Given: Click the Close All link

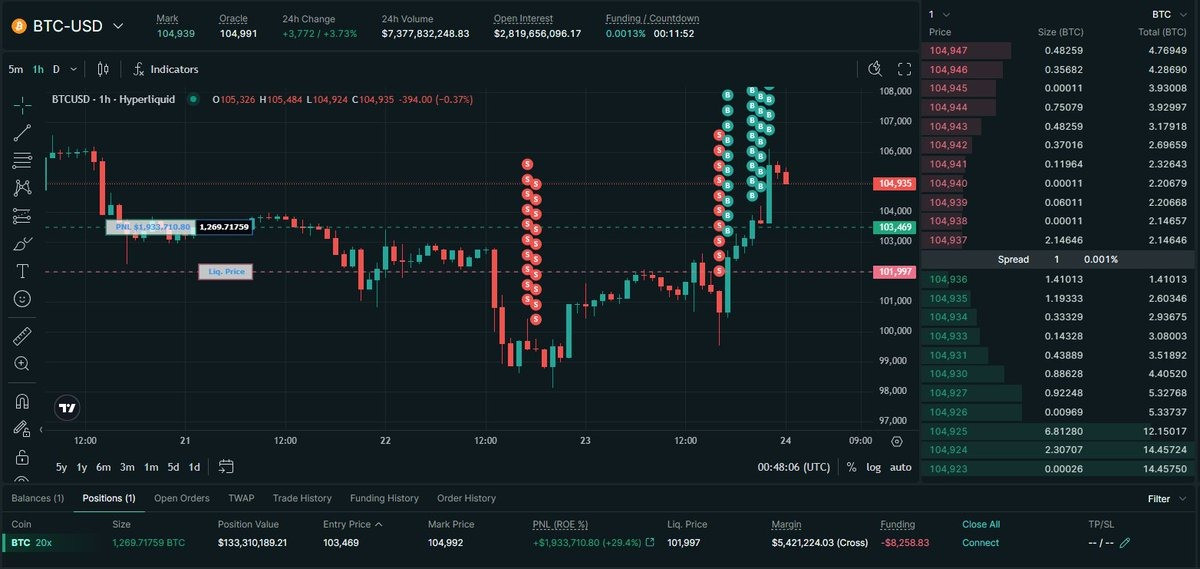Looking at the screenshot, I should point(981,524).
